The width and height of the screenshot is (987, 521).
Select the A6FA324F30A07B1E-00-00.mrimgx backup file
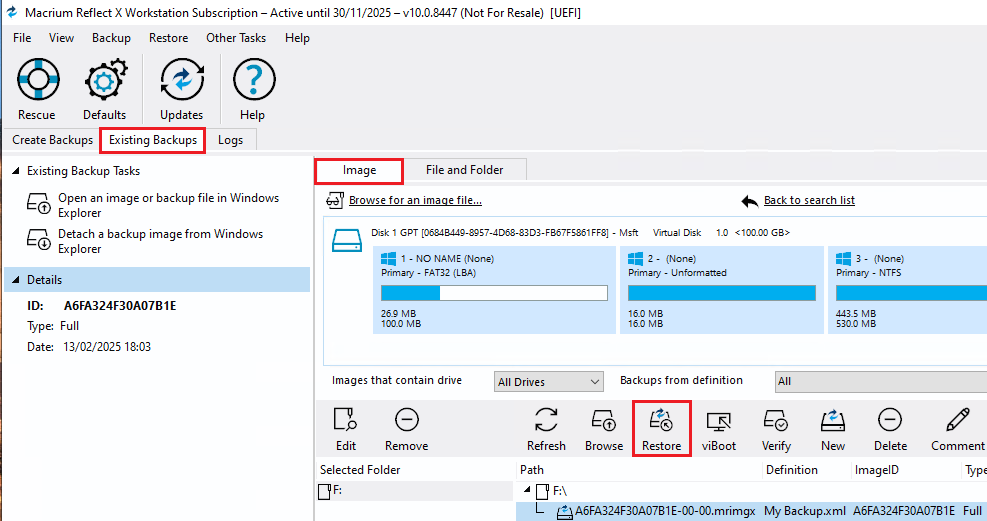pyautogui.click(x=664, y=511)
